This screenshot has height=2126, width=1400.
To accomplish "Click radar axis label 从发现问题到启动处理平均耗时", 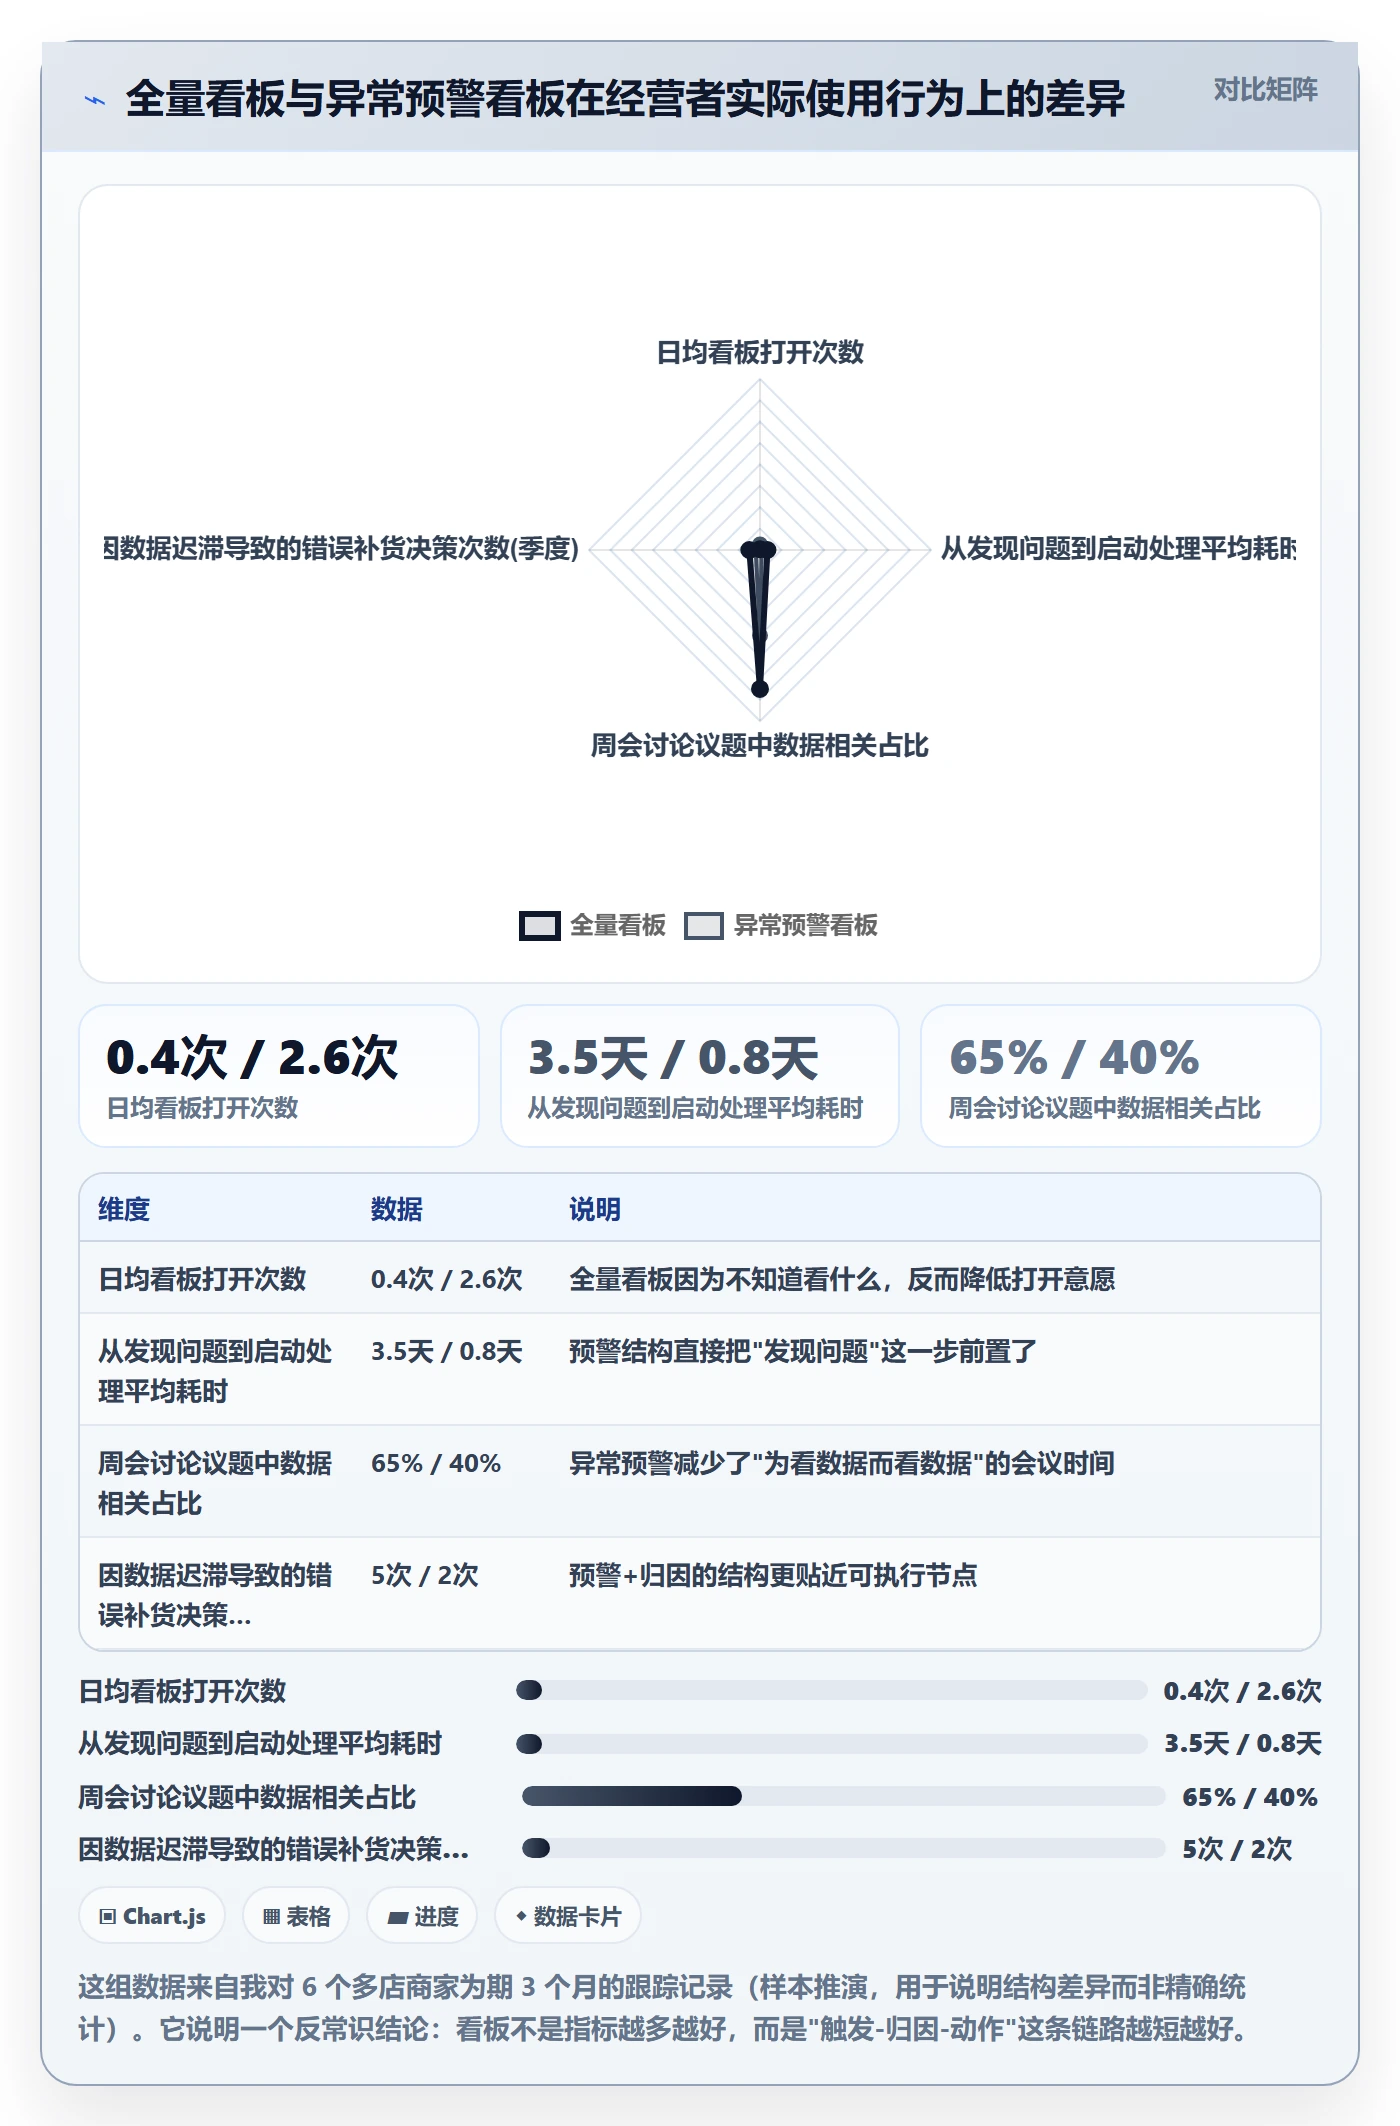I will (1118, 548).
